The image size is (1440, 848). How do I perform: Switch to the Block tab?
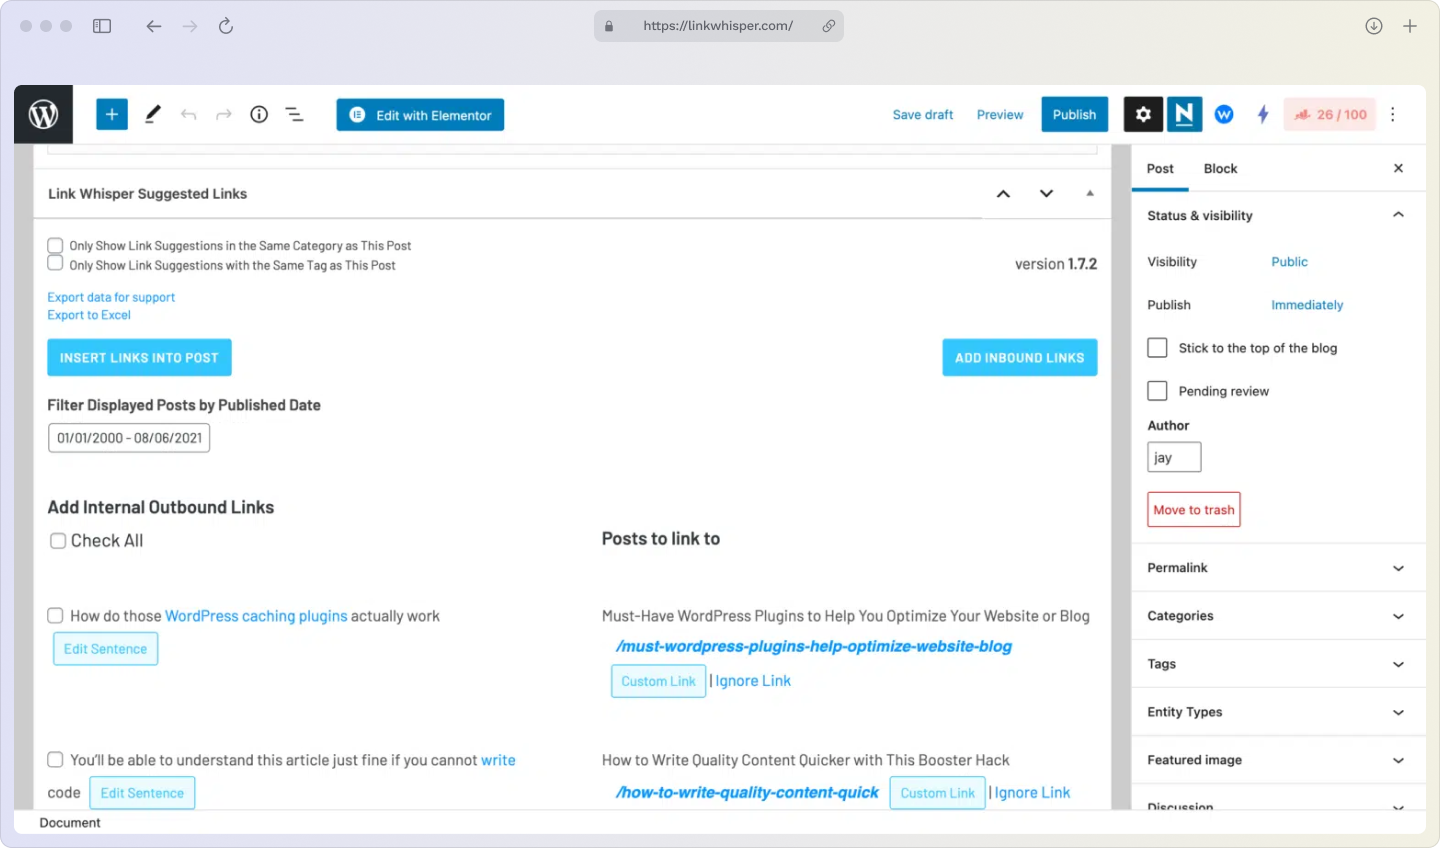[x=1220, y=169]
